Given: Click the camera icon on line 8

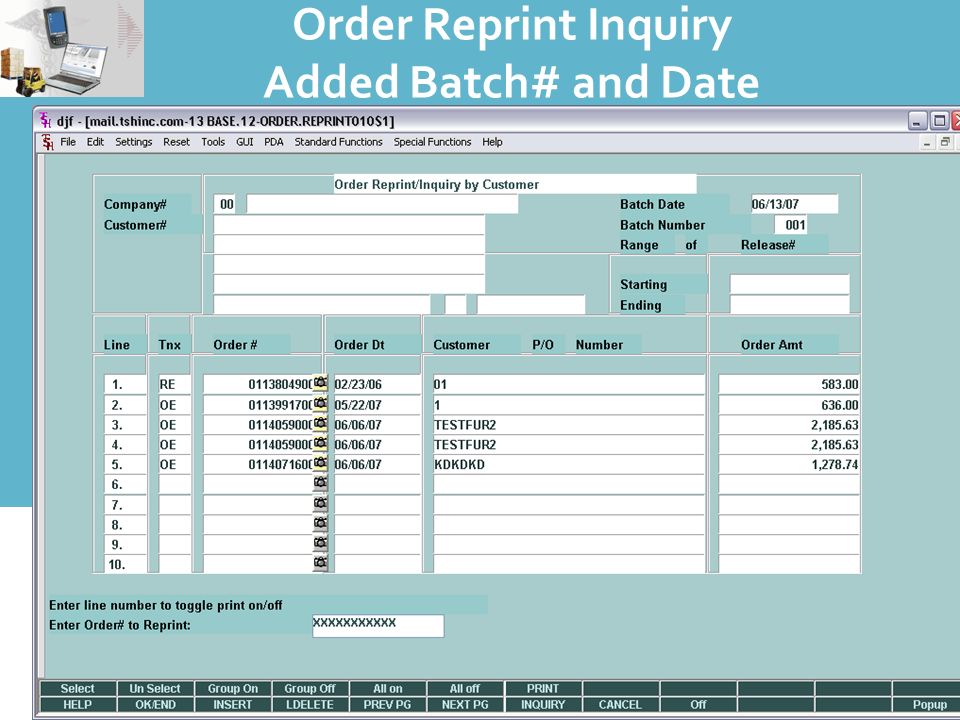Looking at the screenshot, I should coord(320,523).
